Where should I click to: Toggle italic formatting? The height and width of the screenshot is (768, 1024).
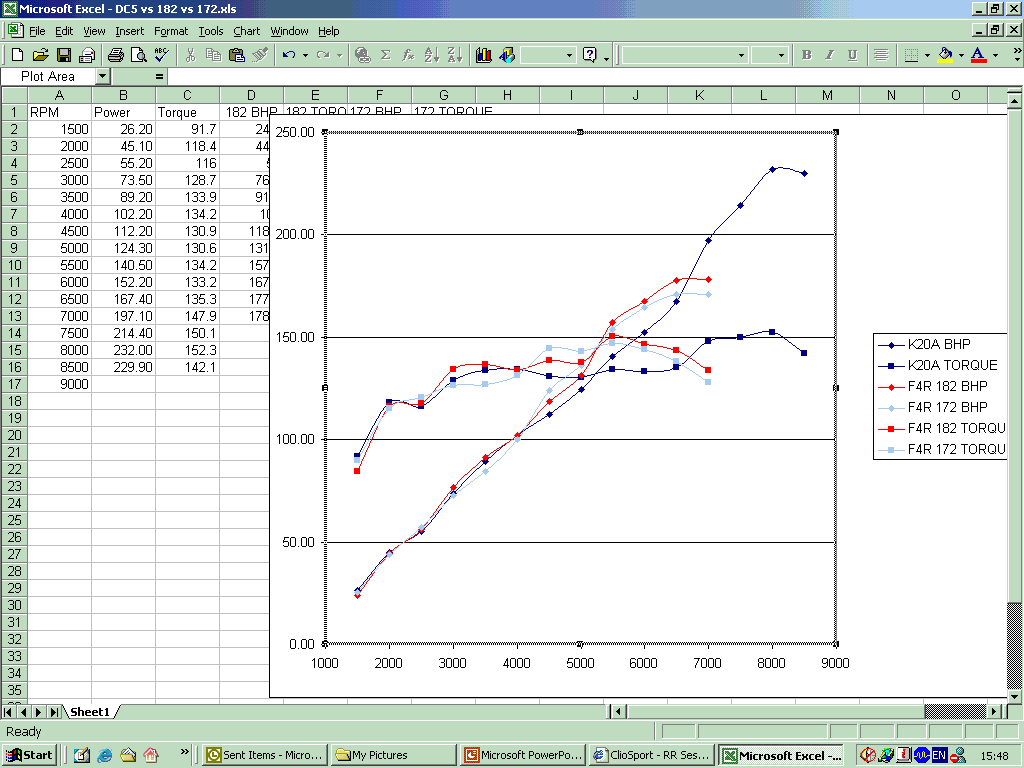pyautogui.click(x=830, y=55)
